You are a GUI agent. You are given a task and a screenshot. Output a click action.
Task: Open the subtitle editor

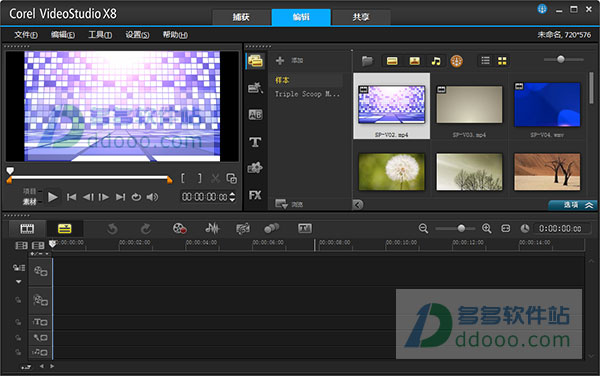click(305, 228)
